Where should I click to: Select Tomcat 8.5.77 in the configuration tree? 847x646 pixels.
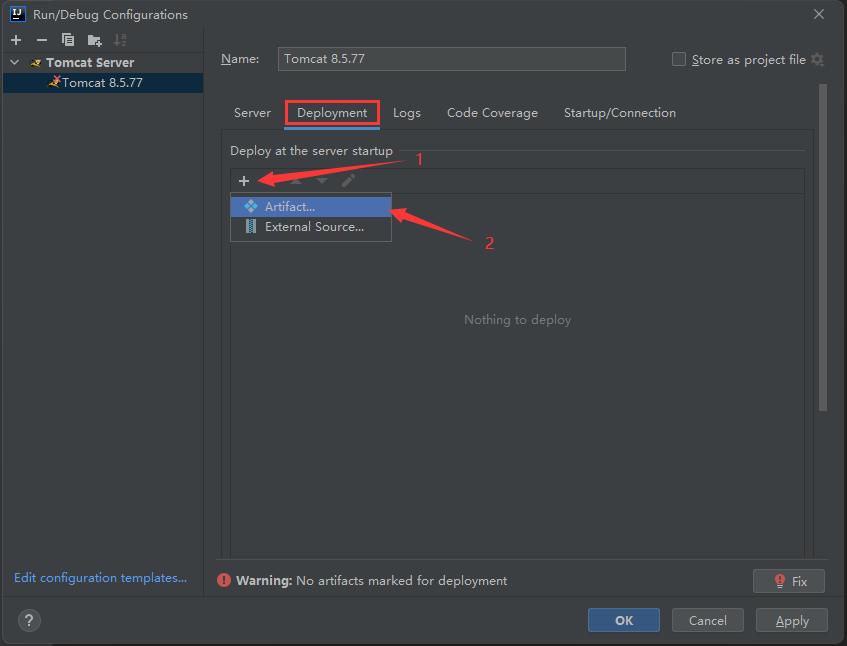coord(101,83)
